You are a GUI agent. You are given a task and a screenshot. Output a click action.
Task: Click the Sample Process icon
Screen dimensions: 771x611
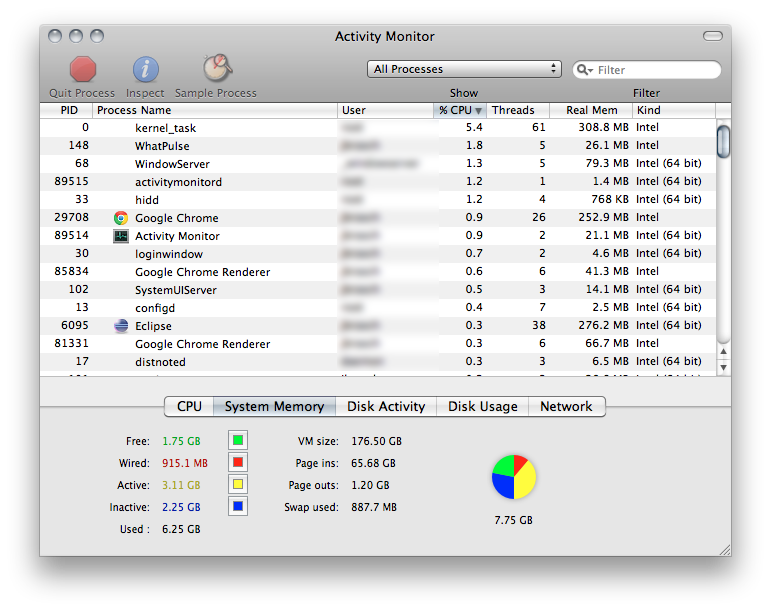coord(217,68)
